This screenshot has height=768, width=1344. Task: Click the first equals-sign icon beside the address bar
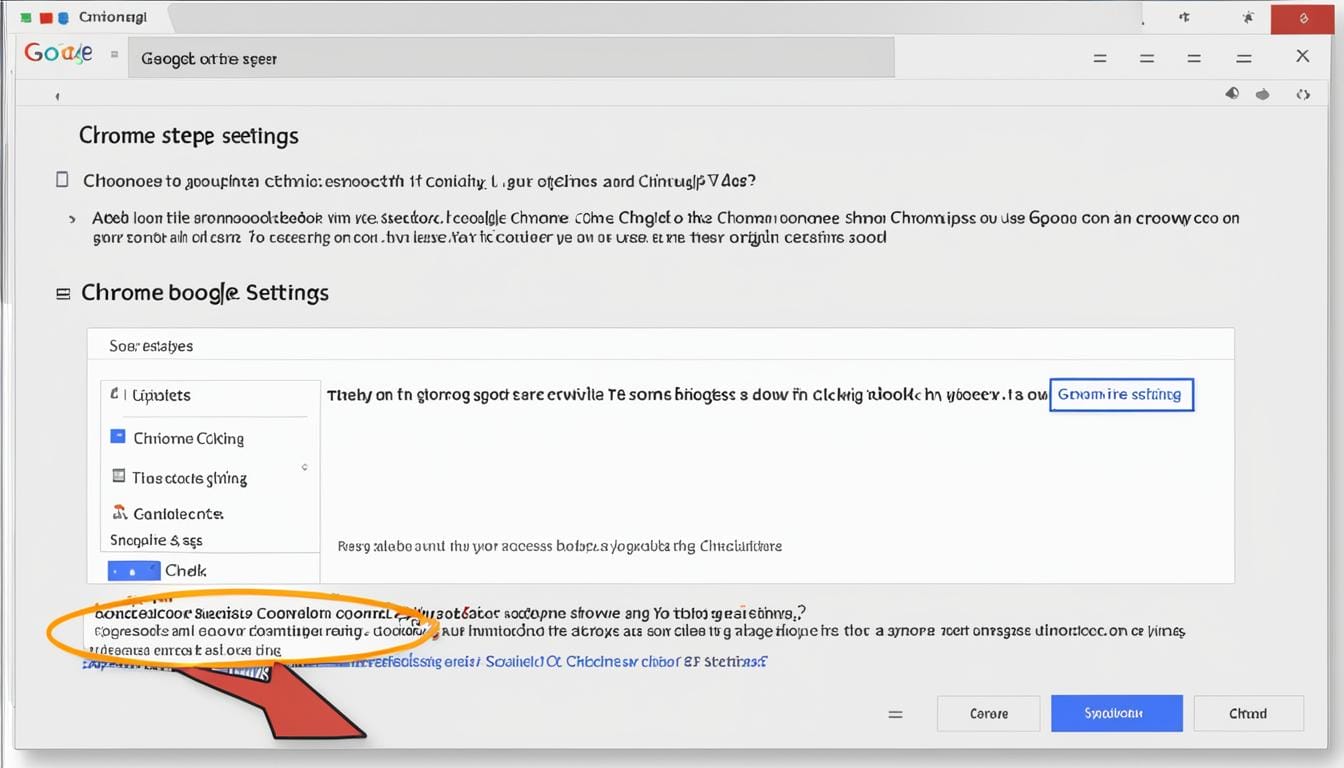click(1100, 58)
